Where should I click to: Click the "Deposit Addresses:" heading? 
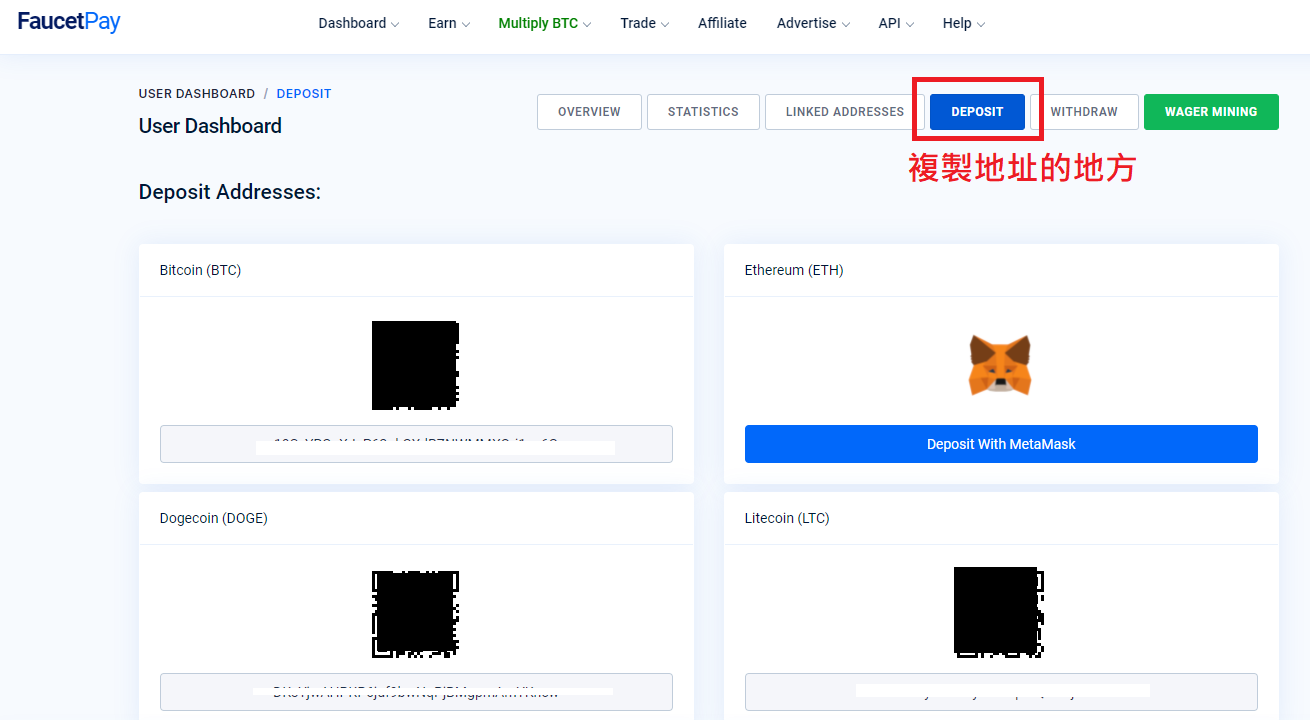(230, 192)
